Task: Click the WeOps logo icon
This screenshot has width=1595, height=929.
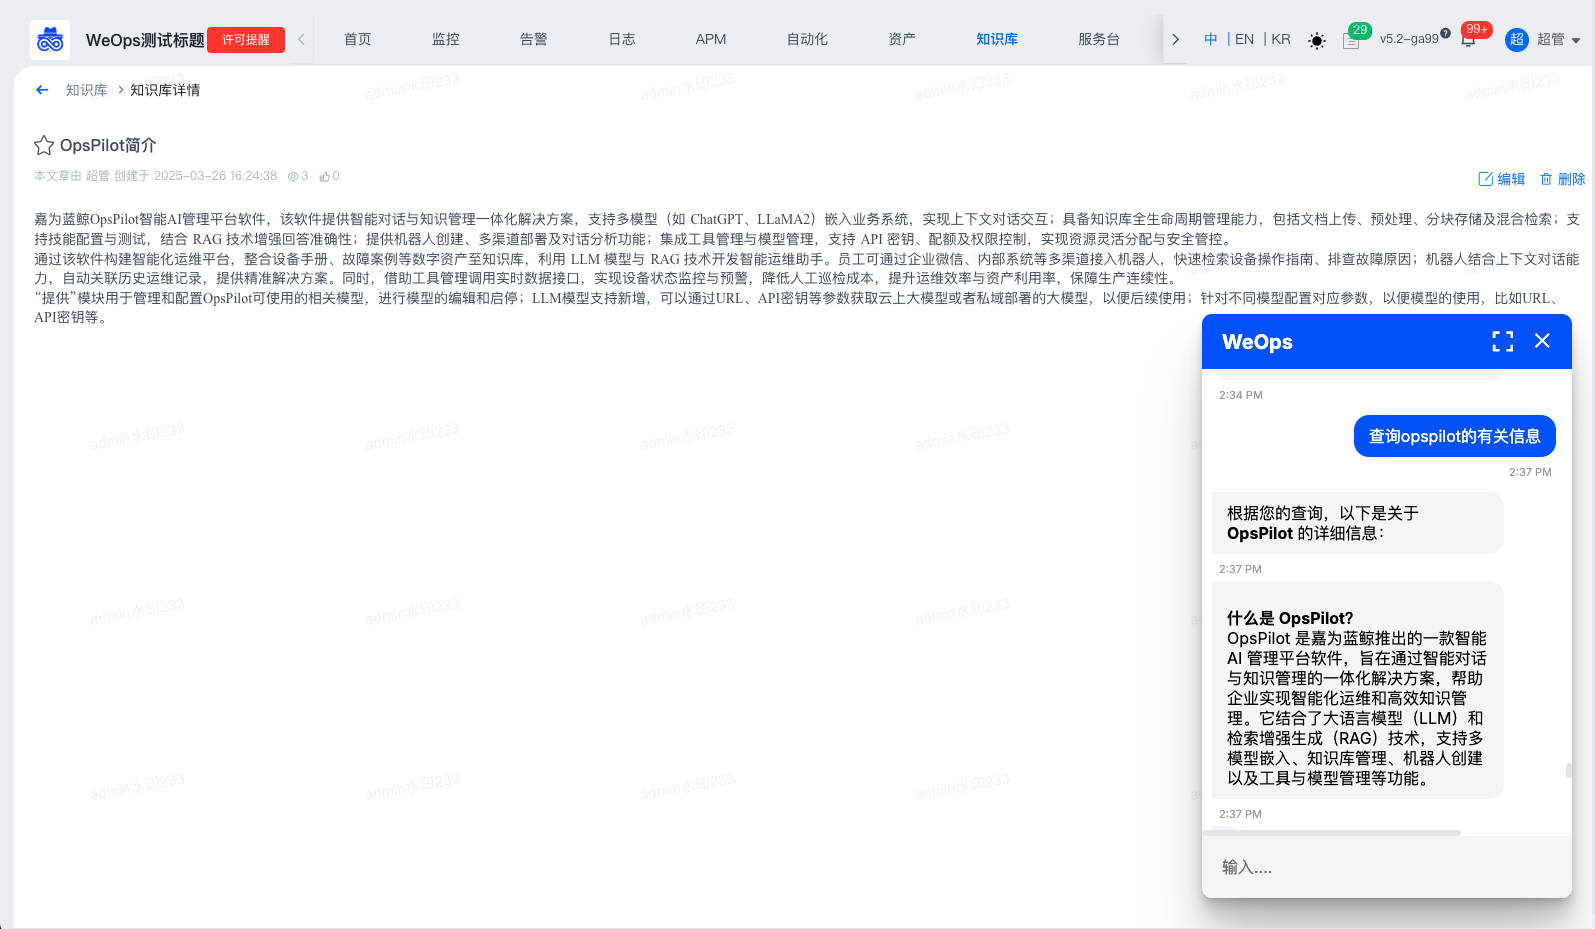Action: tap(50, 40)
